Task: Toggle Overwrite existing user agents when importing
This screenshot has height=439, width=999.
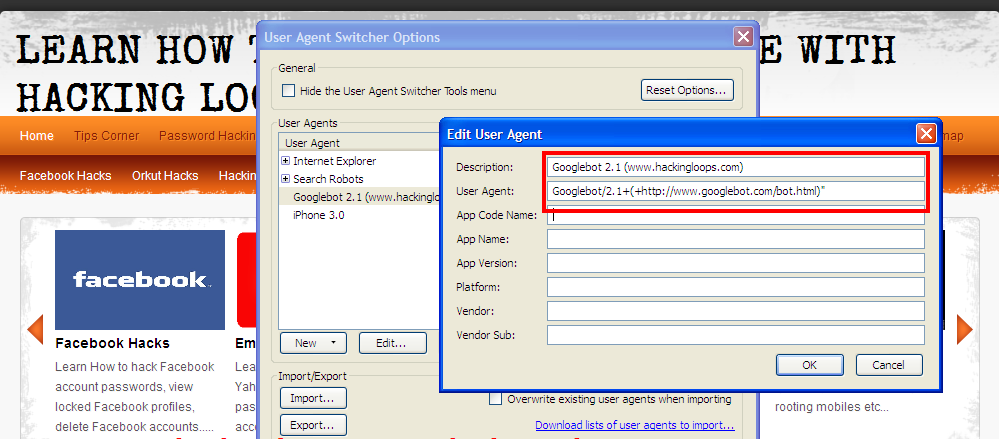Action: [x=495, y=399]
